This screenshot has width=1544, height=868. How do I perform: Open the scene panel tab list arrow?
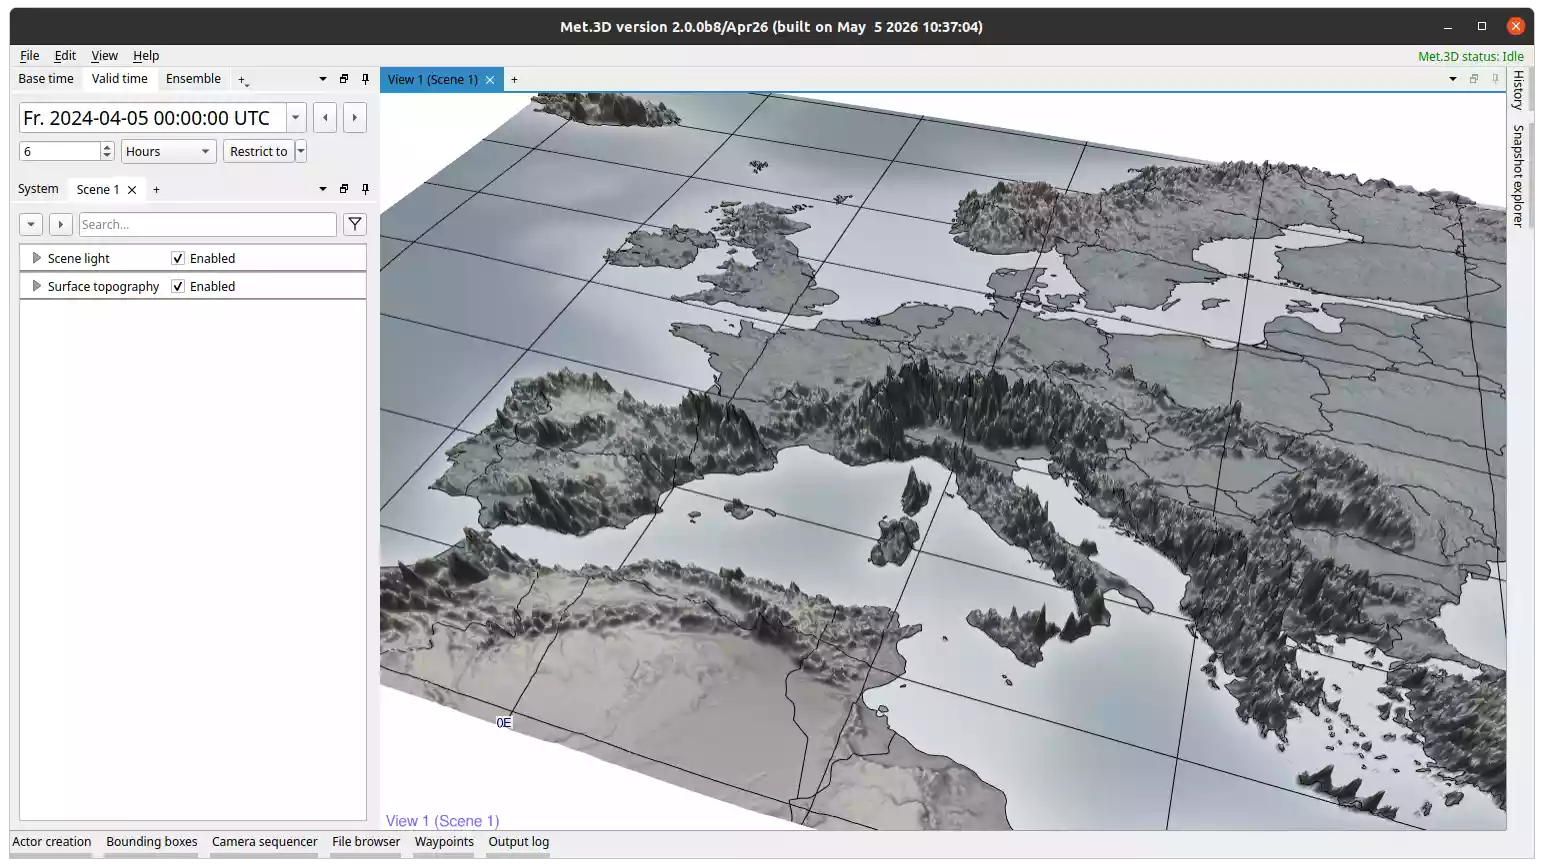[x=323, y=189]
